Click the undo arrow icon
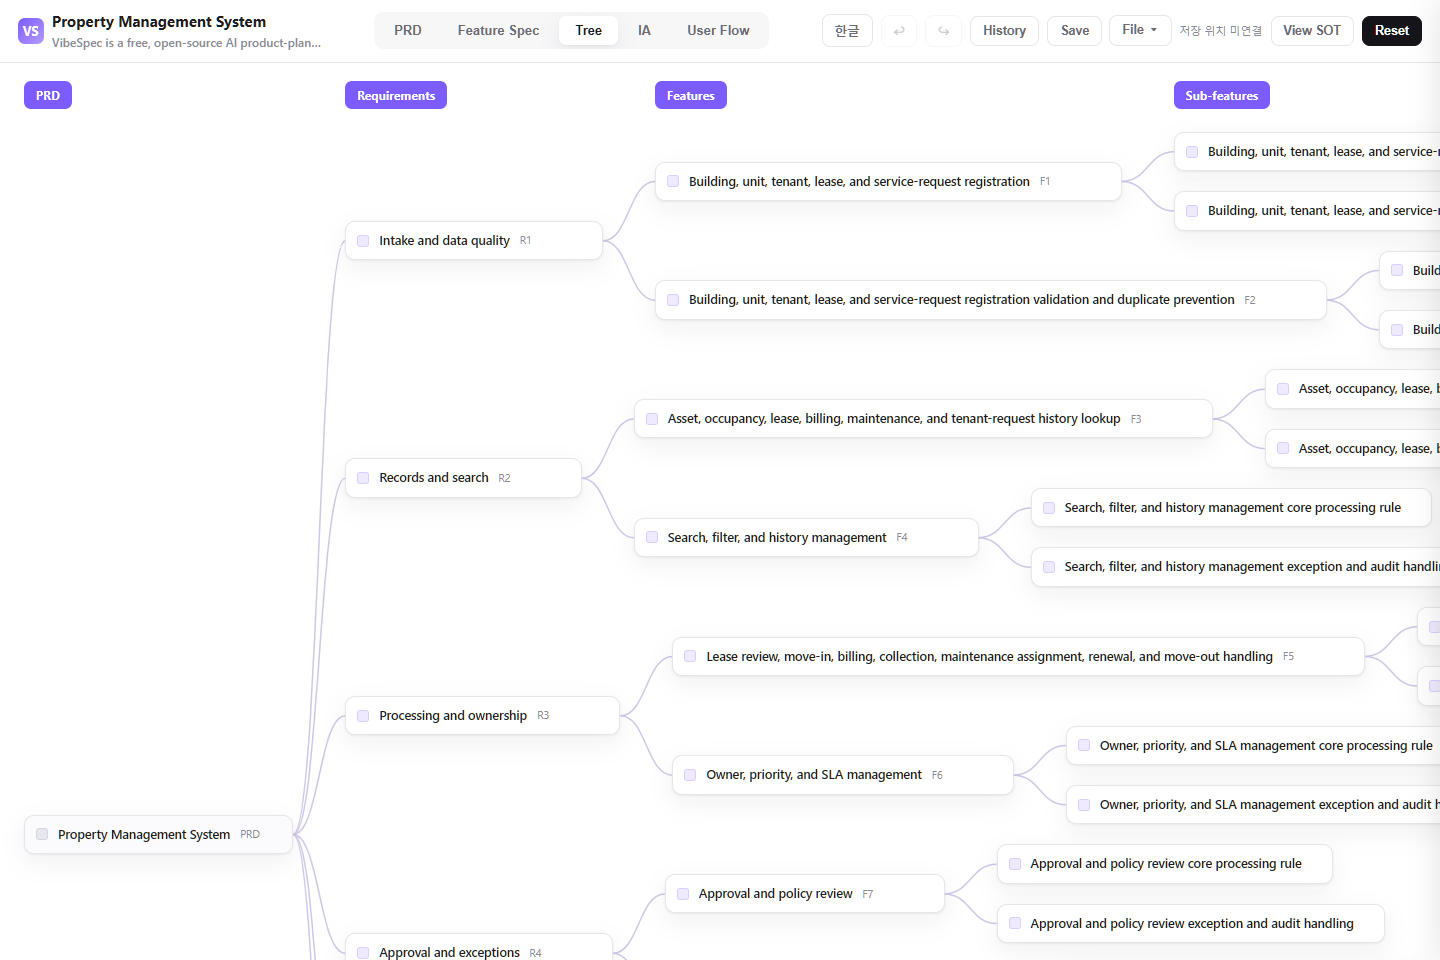1440x960 pixels. click(899, 31)
